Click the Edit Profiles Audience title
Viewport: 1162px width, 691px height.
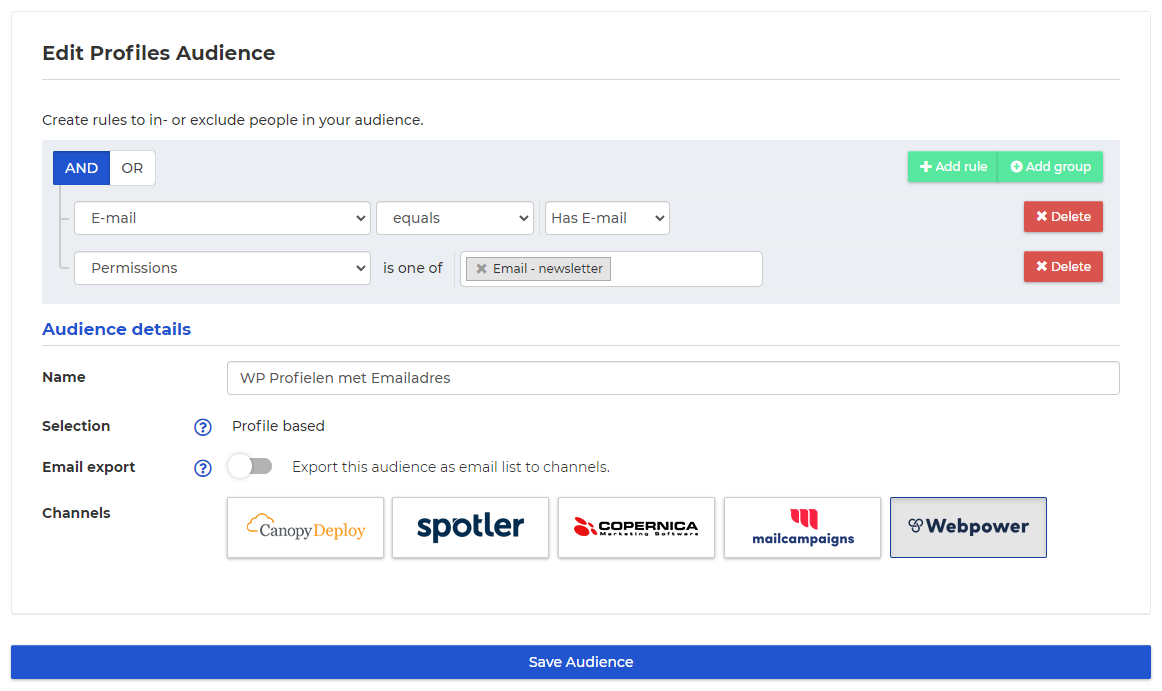pos(159,53)
